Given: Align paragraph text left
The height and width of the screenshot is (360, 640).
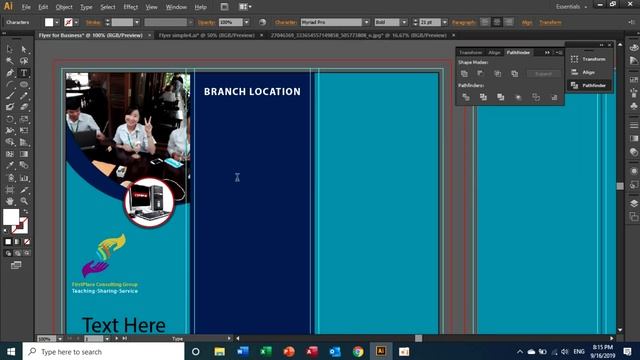Looking at the screenshot, I should click(x=484, y=22).
